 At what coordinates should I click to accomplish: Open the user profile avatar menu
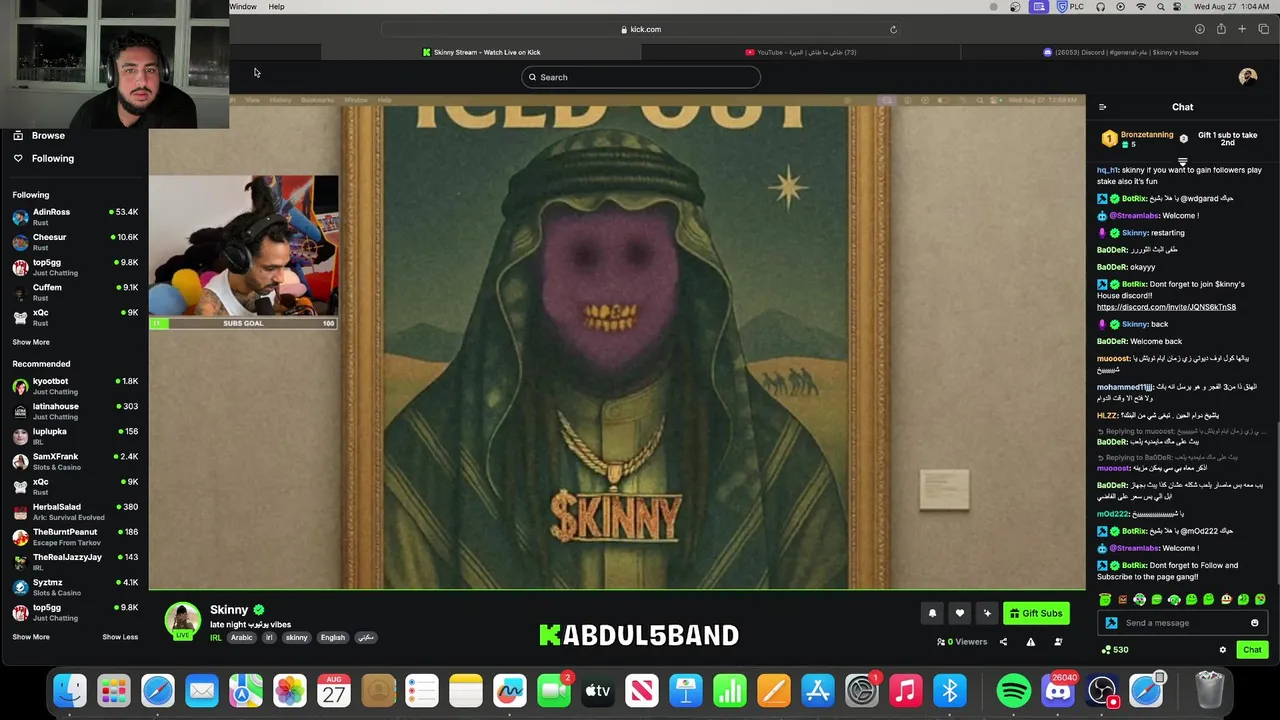pyautogui.click(x=1247, y=77)
